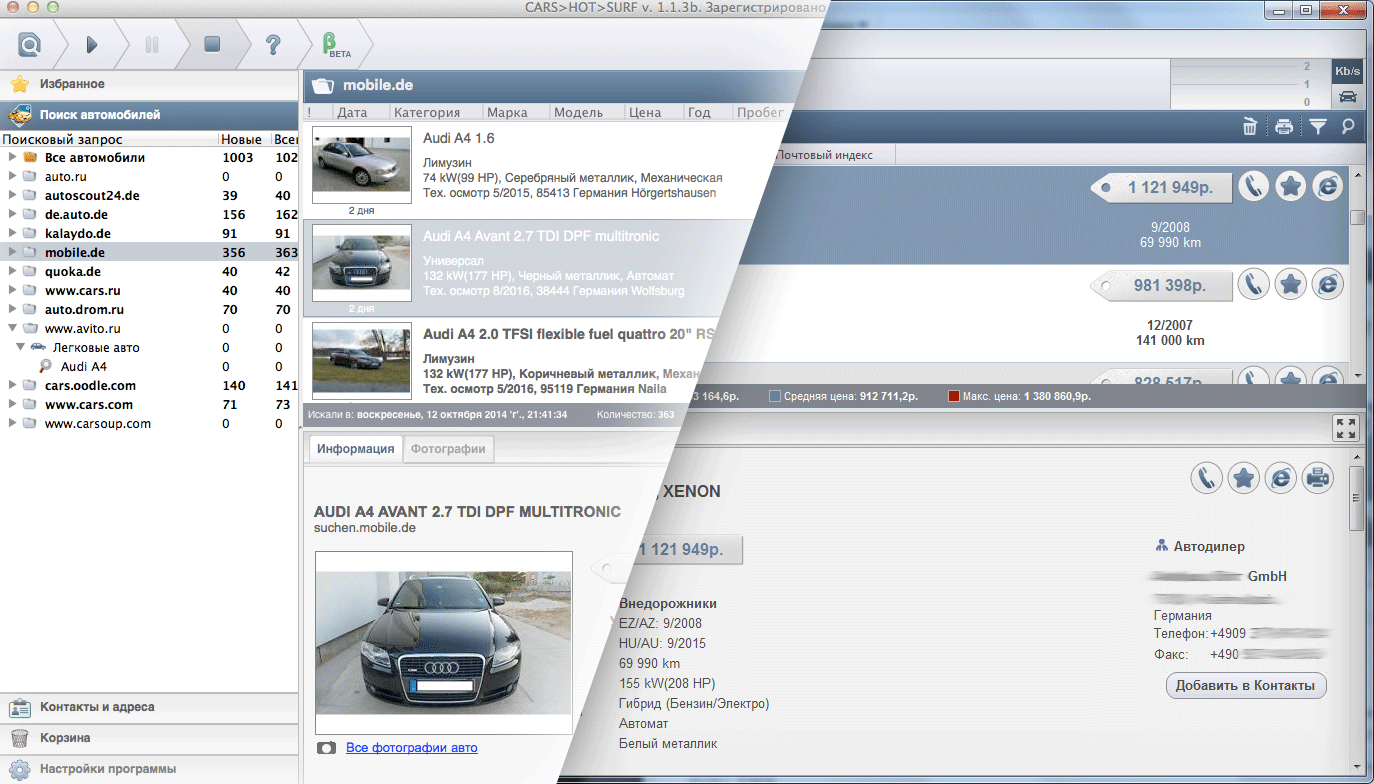Stop the search with the stop button
The width and height of the screenshot is (1374, 784).
coord(212,44)
